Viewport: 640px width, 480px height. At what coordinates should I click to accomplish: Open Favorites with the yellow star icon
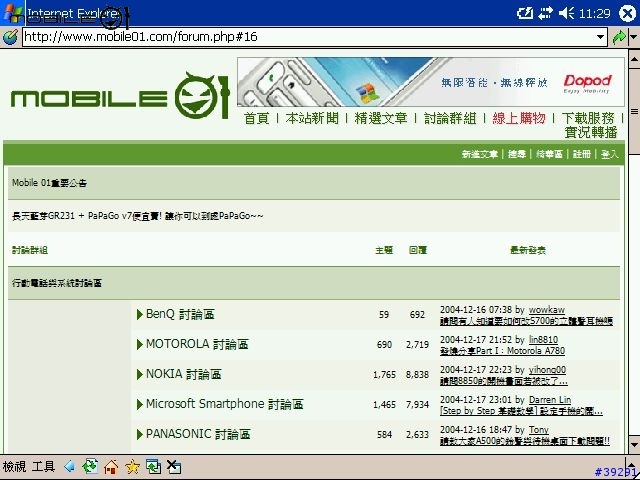click(x=132, y=466)
